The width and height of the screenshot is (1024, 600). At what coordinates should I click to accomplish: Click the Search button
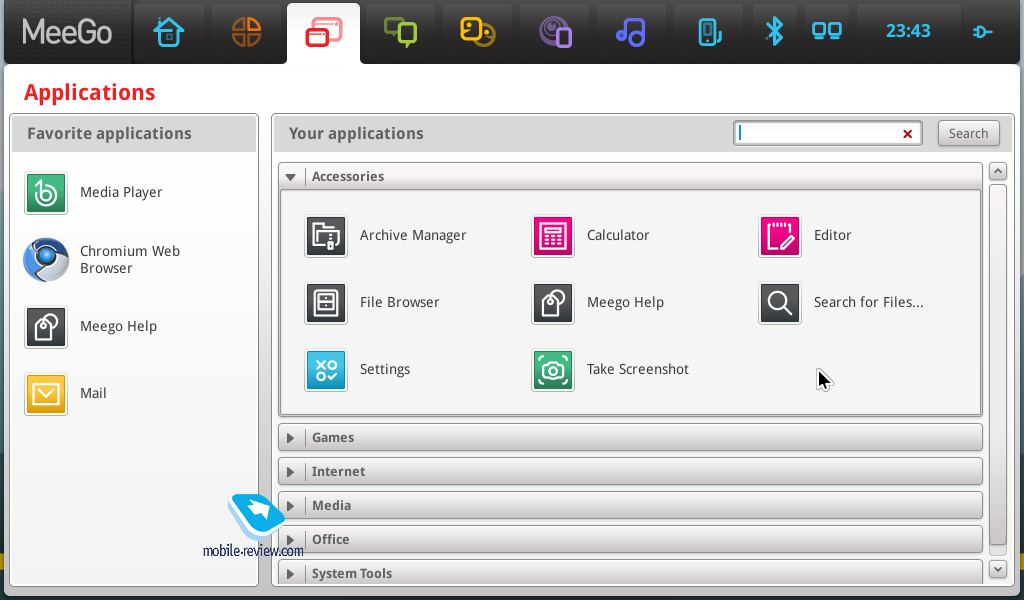click(968, 133)
